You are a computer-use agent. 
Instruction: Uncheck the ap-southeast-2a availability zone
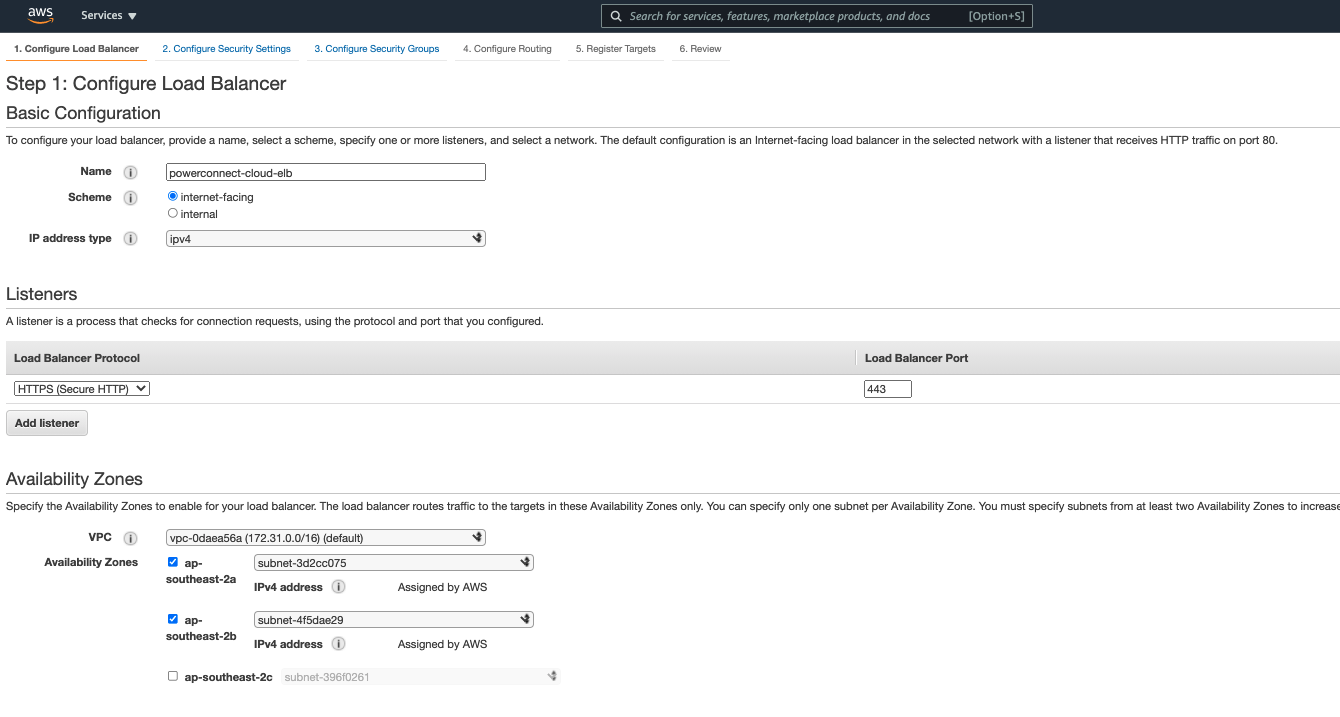[x=173, y=562]
